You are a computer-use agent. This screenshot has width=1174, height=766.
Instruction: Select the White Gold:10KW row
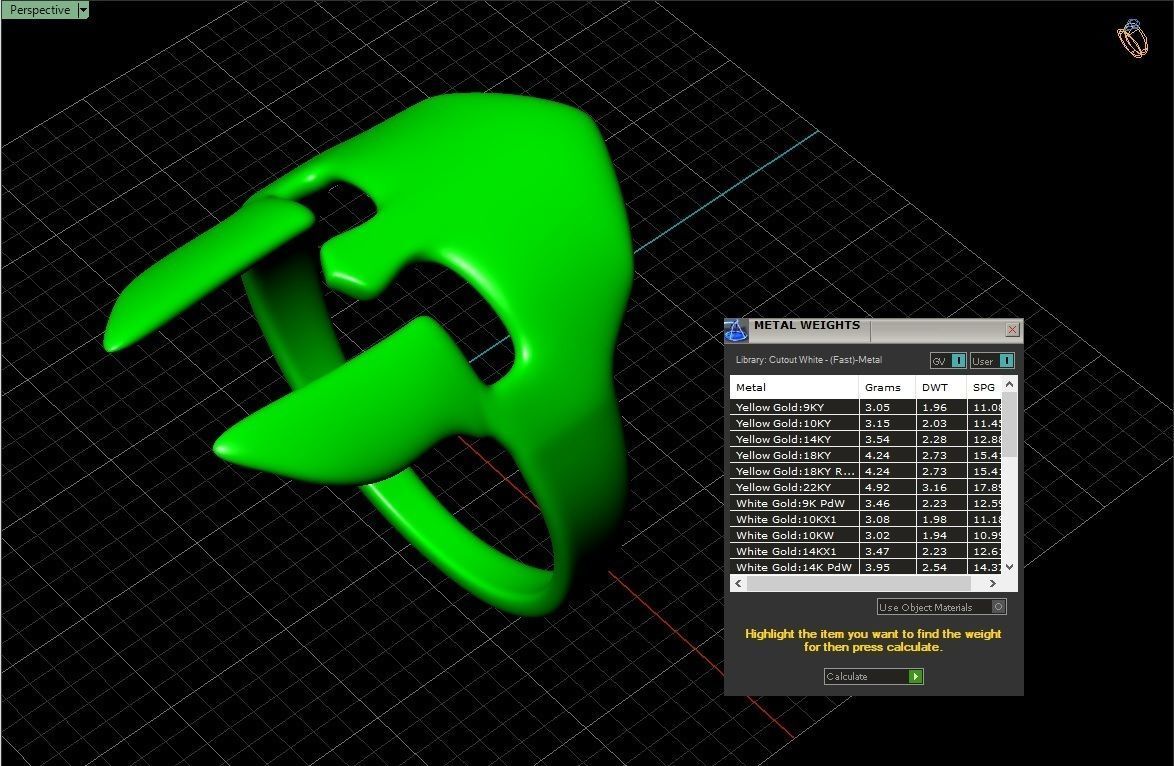[x=866, y=535]
